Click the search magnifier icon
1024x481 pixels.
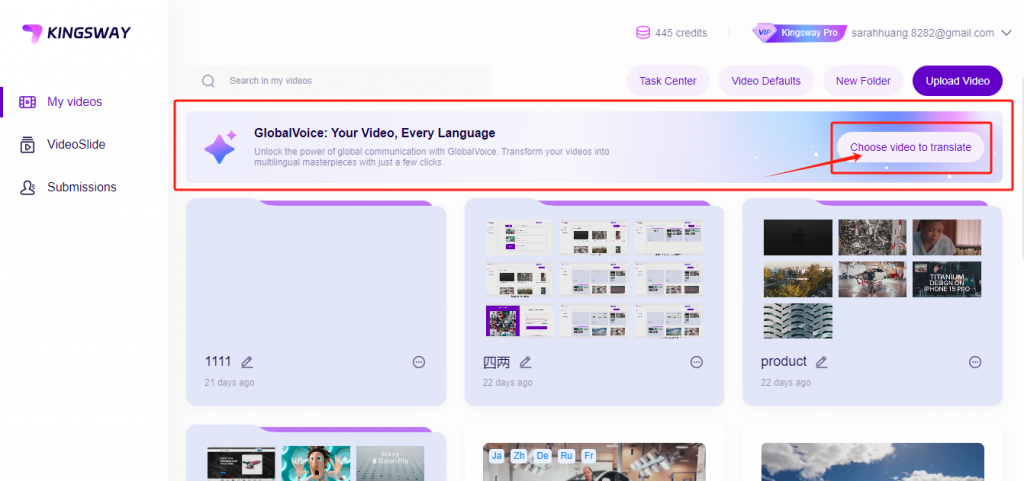pyautogui.click(x=208, y=81)
